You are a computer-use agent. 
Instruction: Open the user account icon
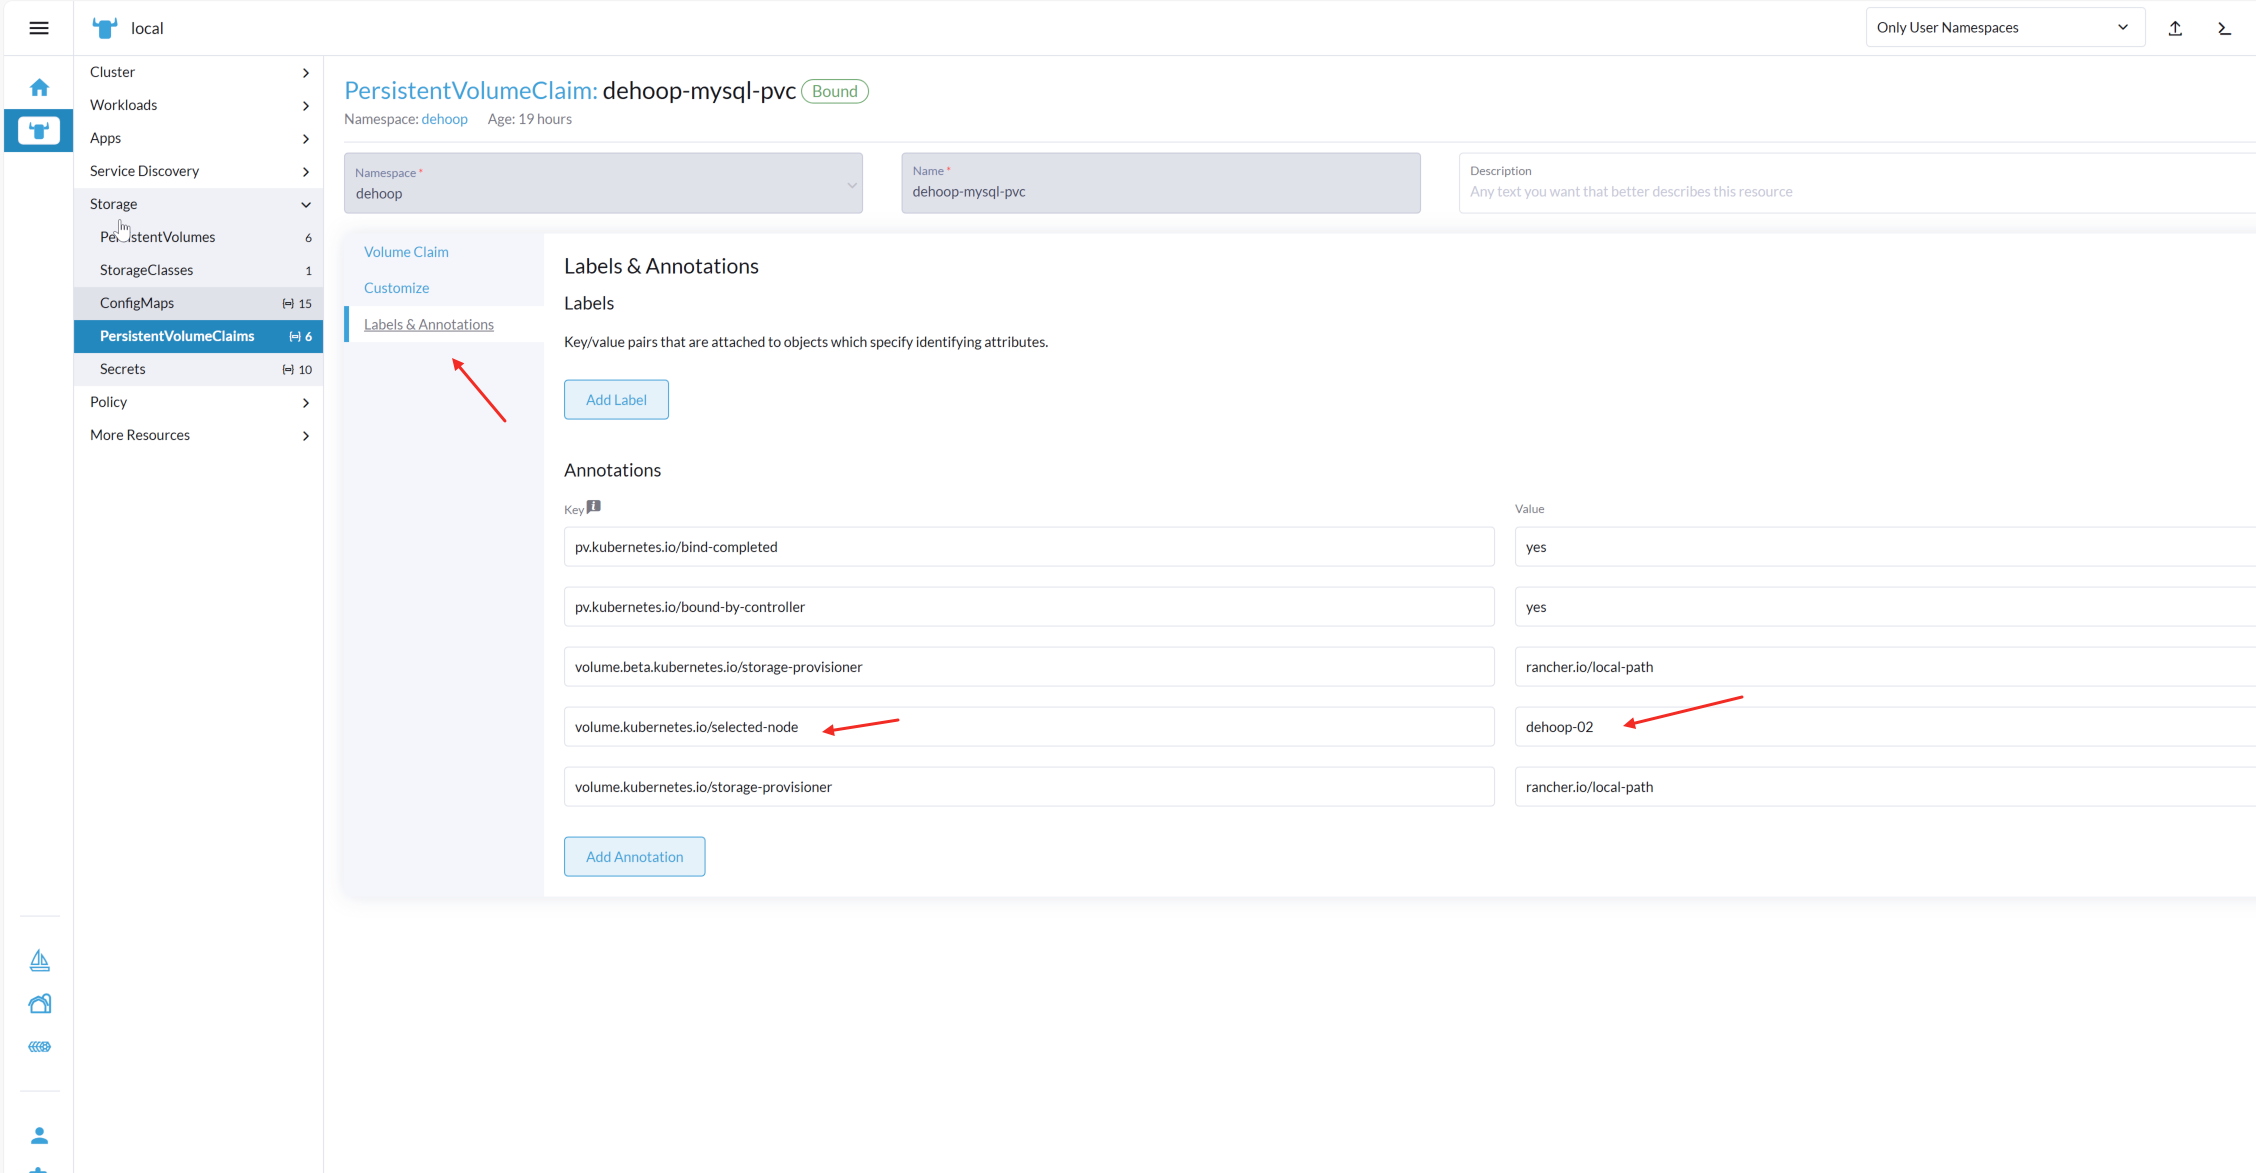pos(39,1136)
